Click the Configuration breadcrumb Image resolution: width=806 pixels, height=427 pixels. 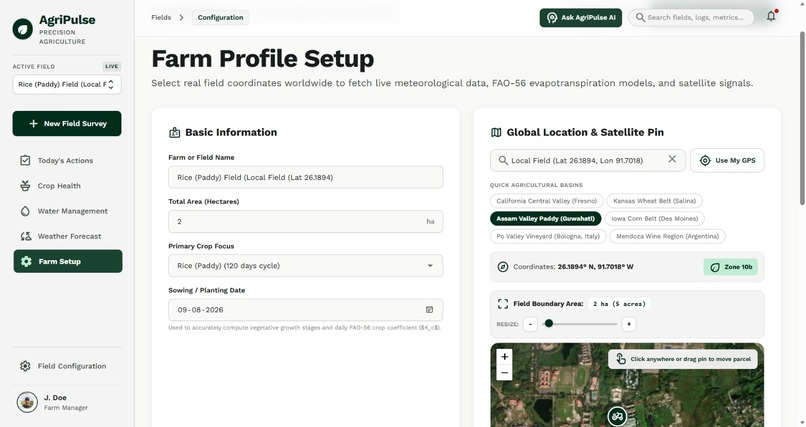221,17
